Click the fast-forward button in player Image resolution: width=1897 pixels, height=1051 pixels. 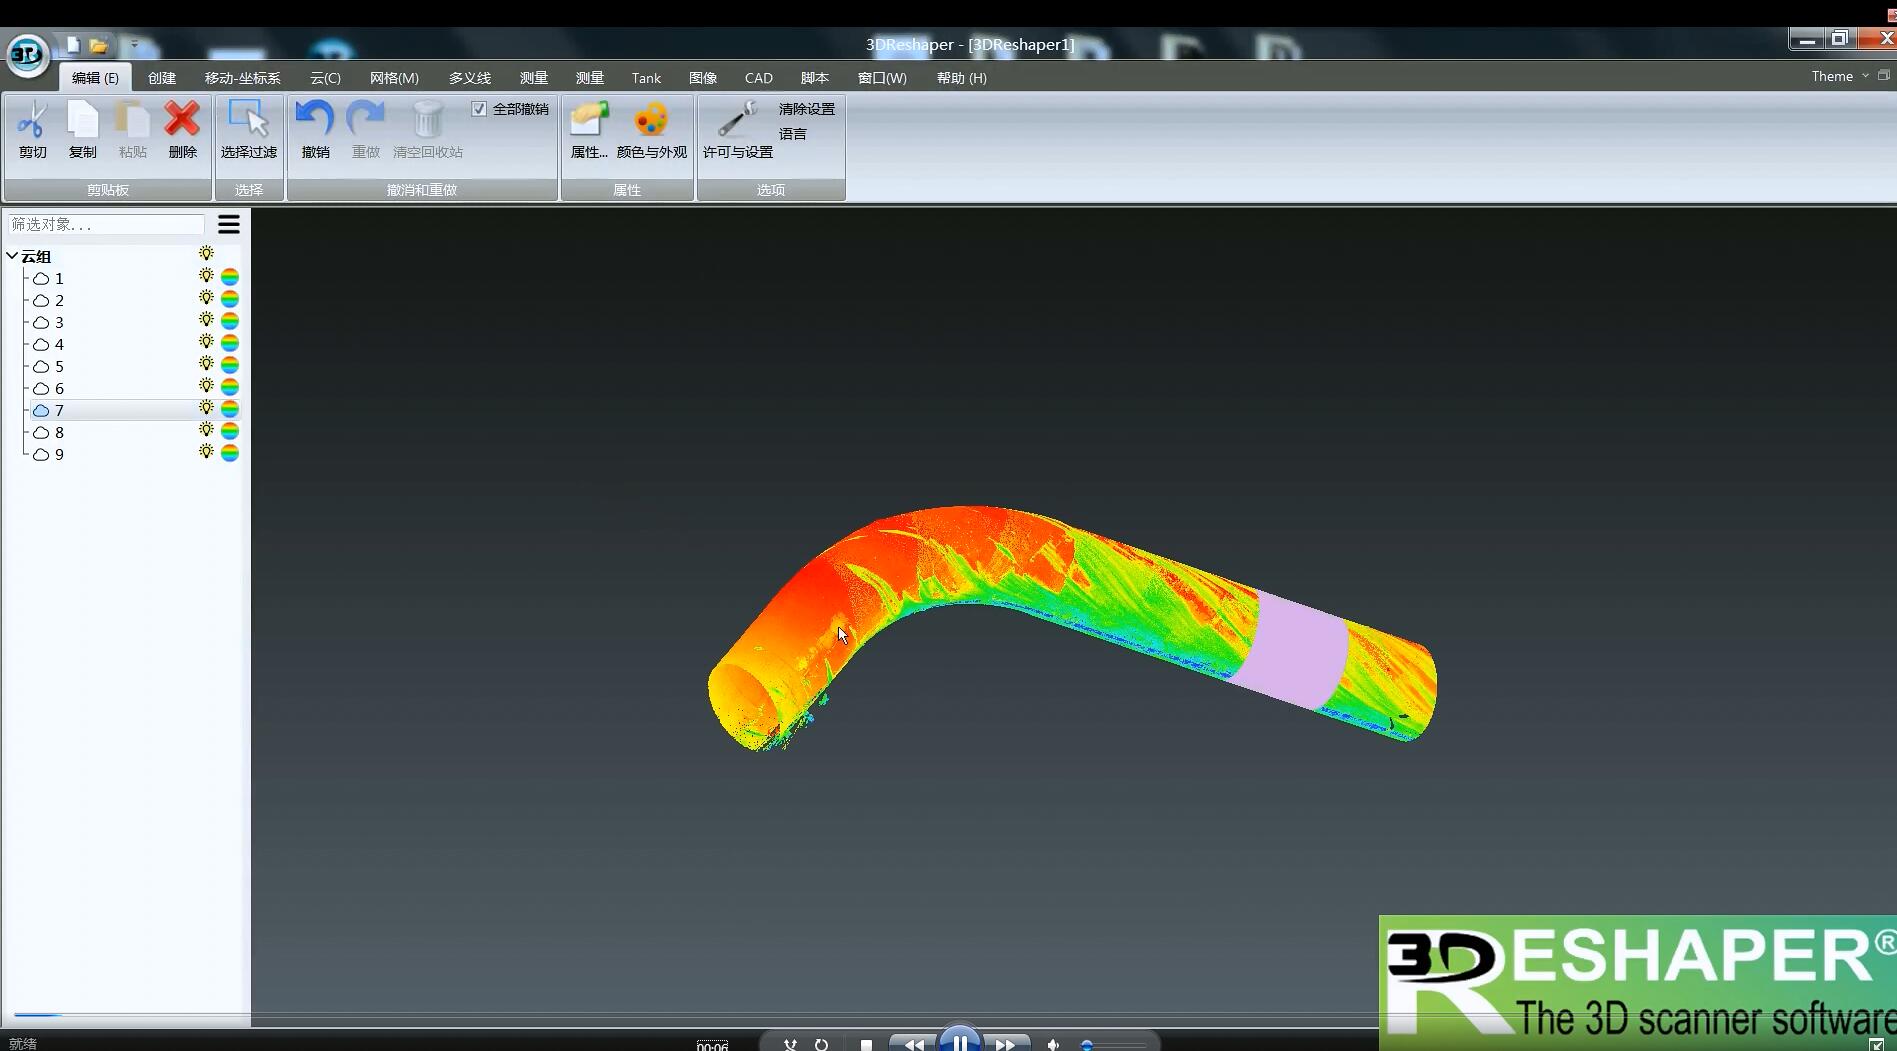1005,1044
